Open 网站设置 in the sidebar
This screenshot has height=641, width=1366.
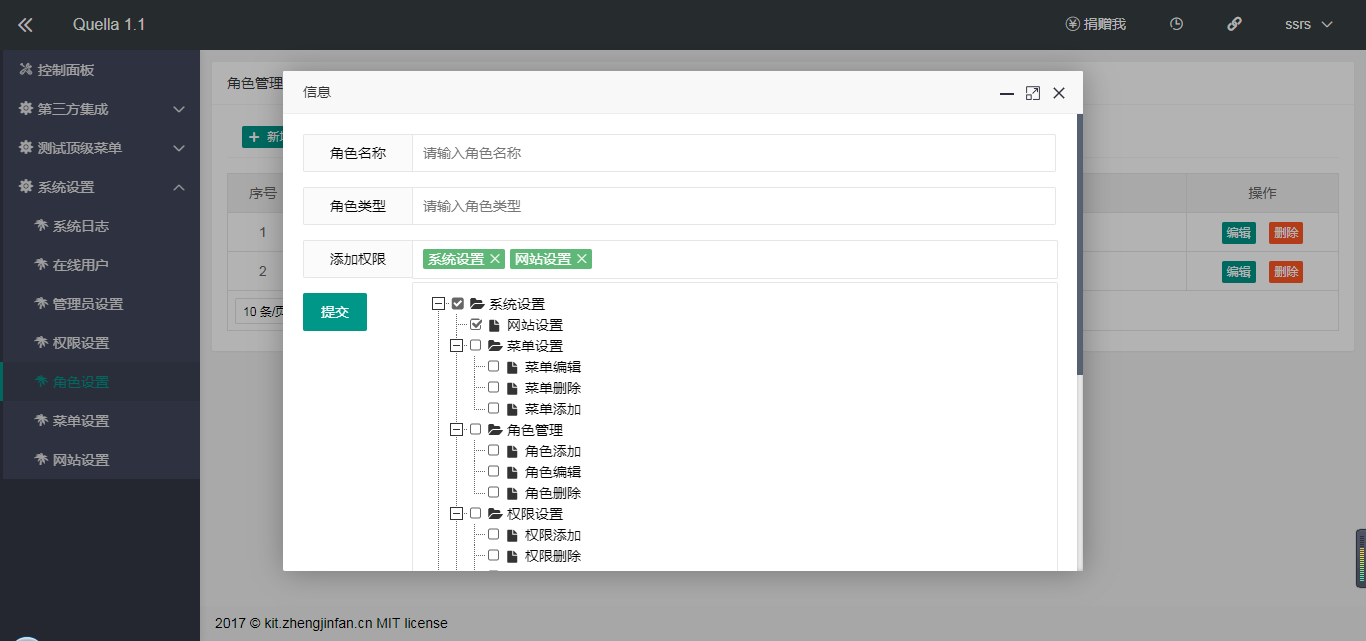(x=100, y=460)
